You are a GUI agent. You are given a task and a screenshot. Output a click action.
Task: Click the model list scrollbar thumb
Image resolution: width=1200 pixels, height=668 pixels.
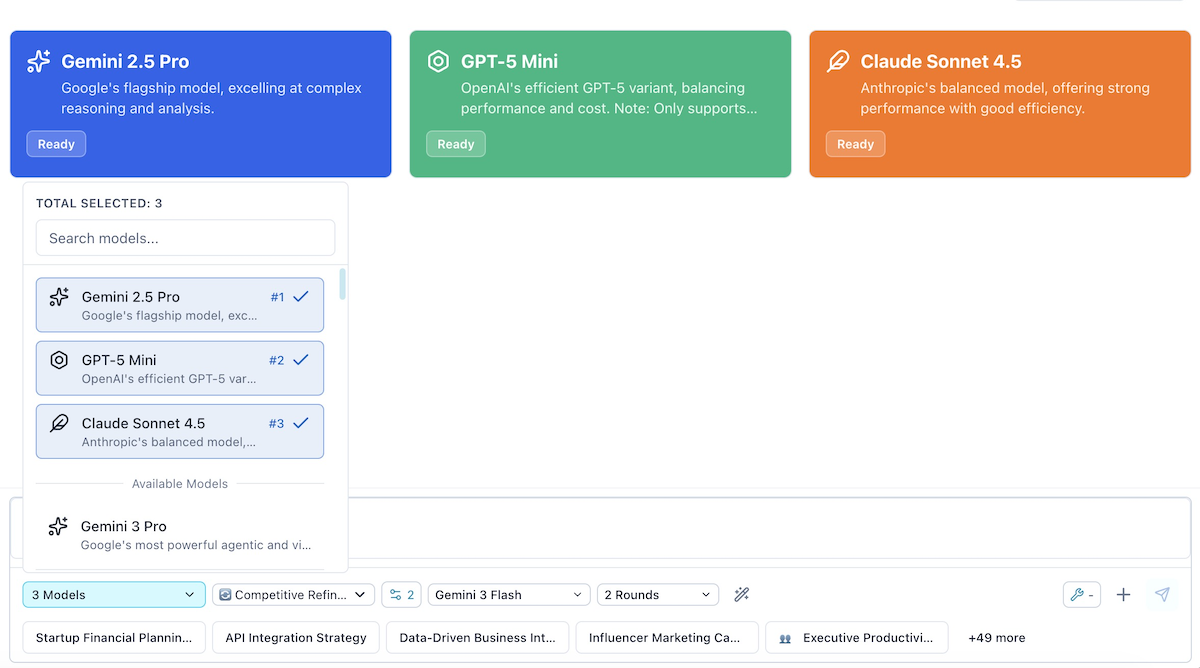[x=343, y=284]
